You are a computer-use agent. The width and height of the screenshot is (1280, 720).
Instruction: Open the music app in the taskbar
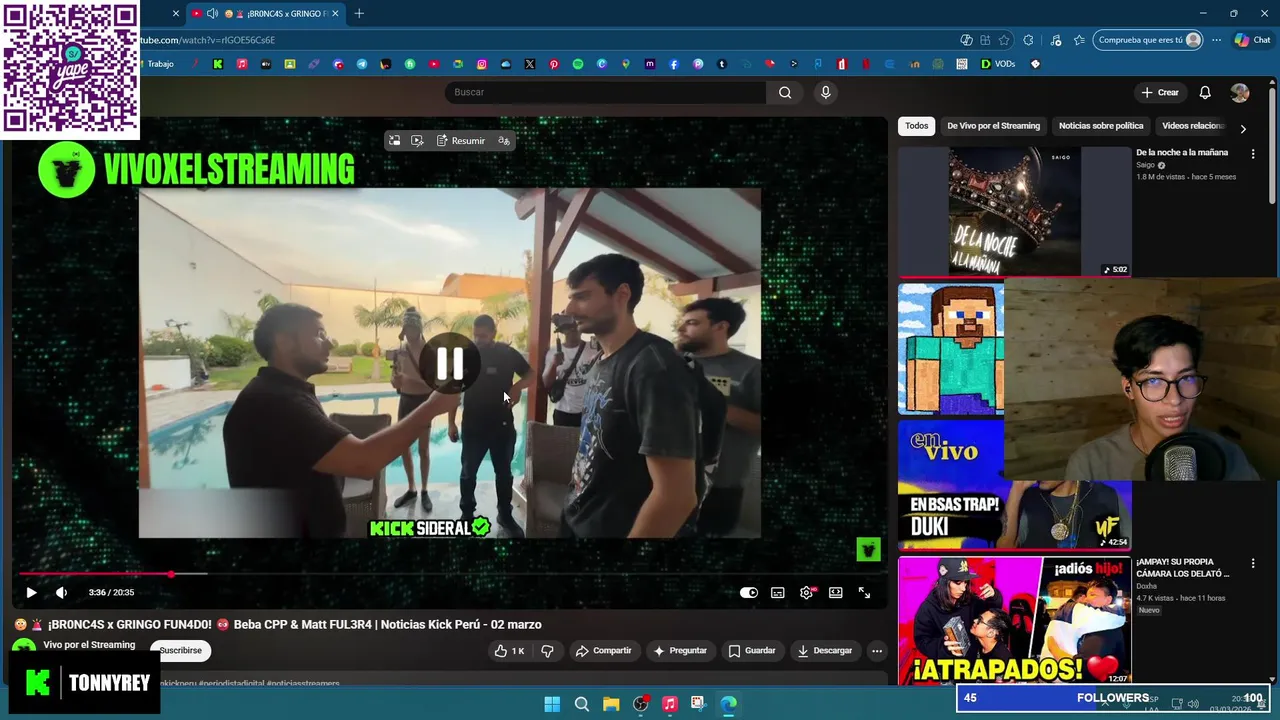pos(670,704)
